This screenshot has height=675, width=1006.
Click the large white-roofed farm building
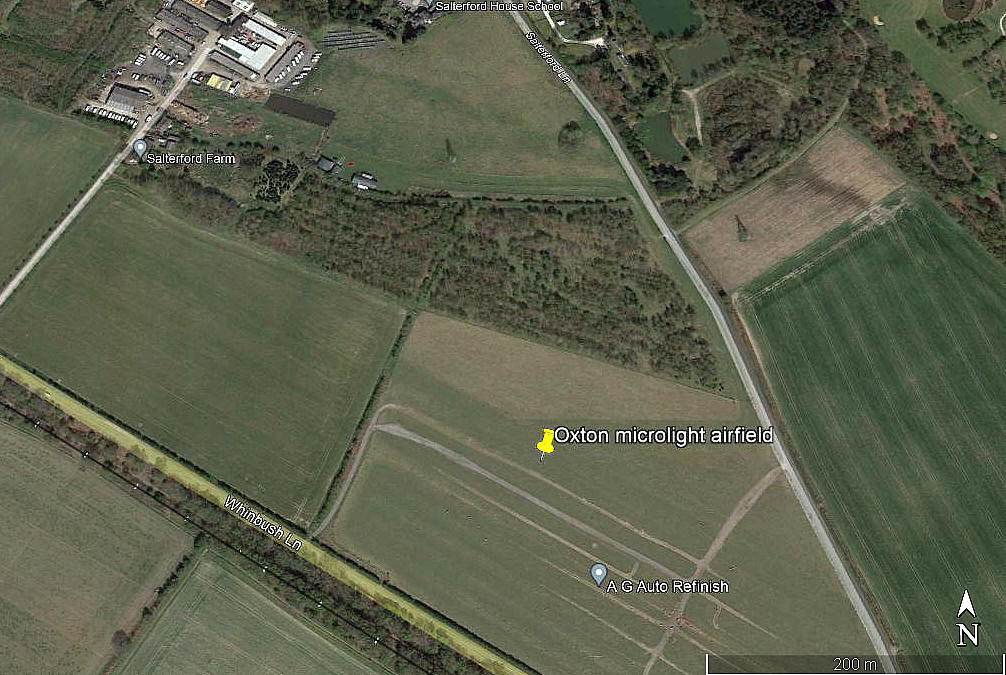point(248,53)
